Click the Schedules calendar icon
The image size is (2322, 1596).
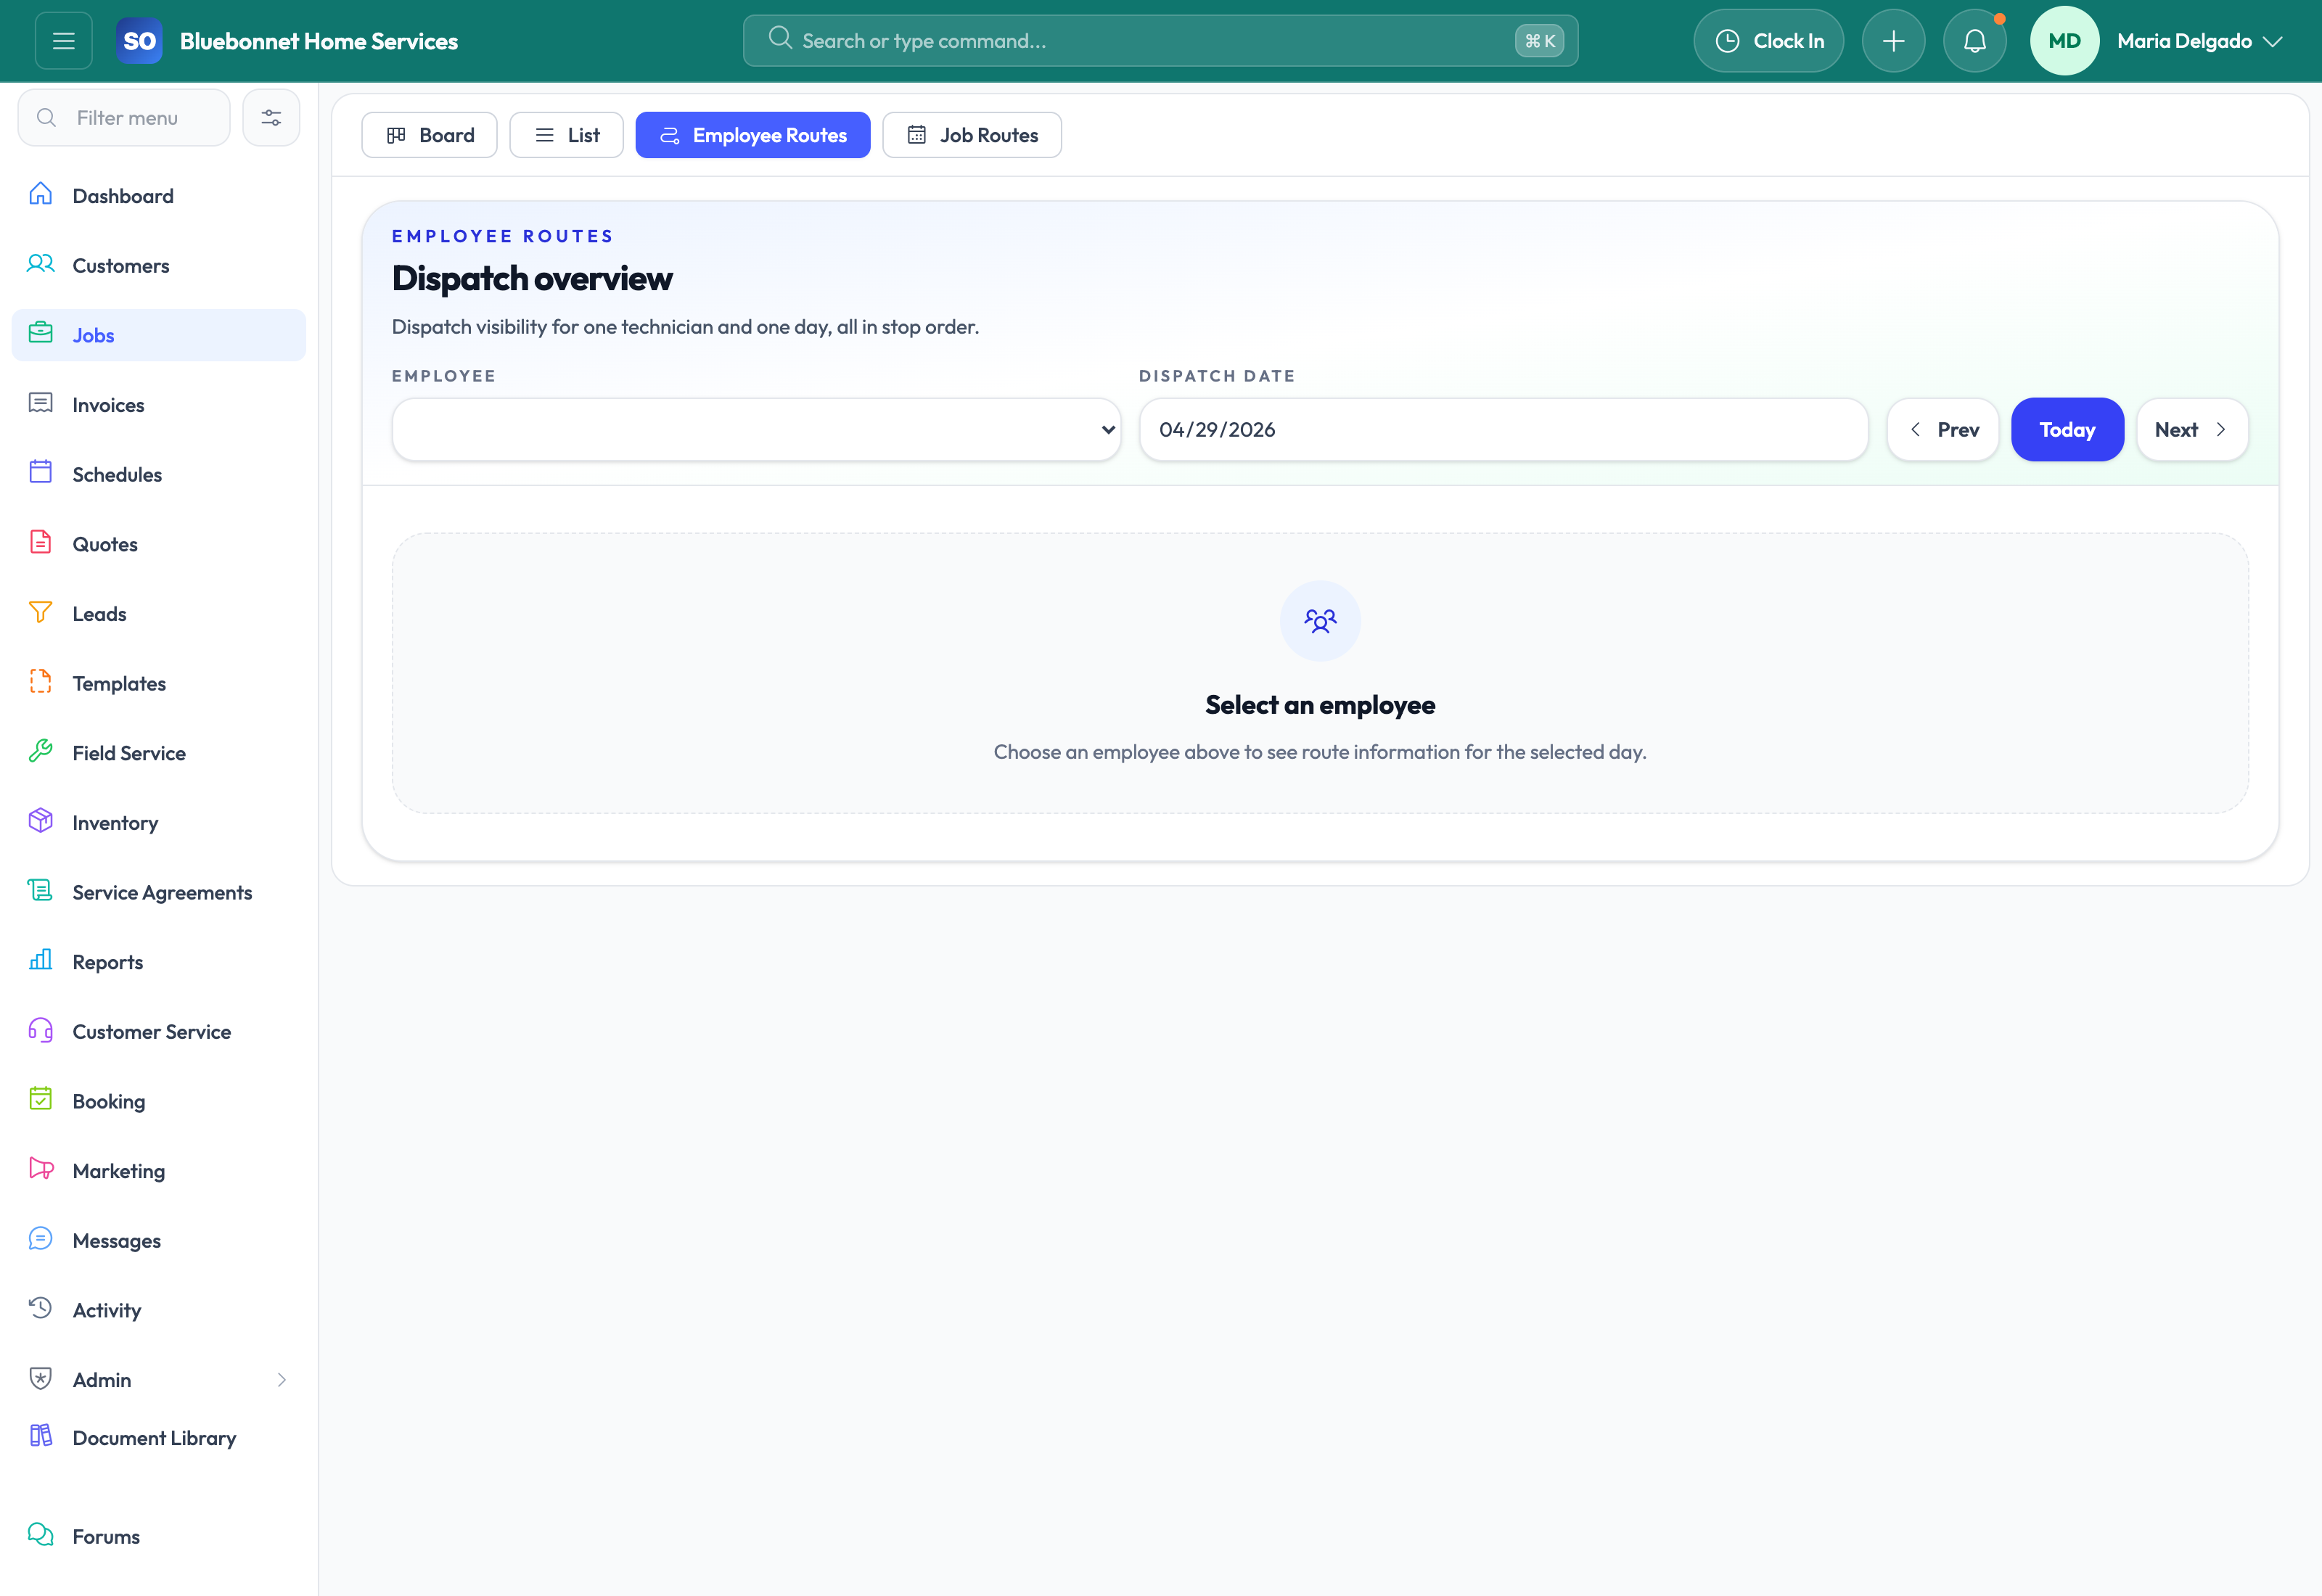(41, 473)
